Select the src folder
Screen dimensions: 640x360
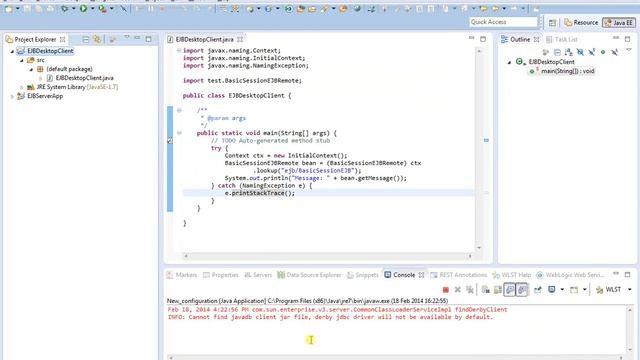[x=40, y=60]
